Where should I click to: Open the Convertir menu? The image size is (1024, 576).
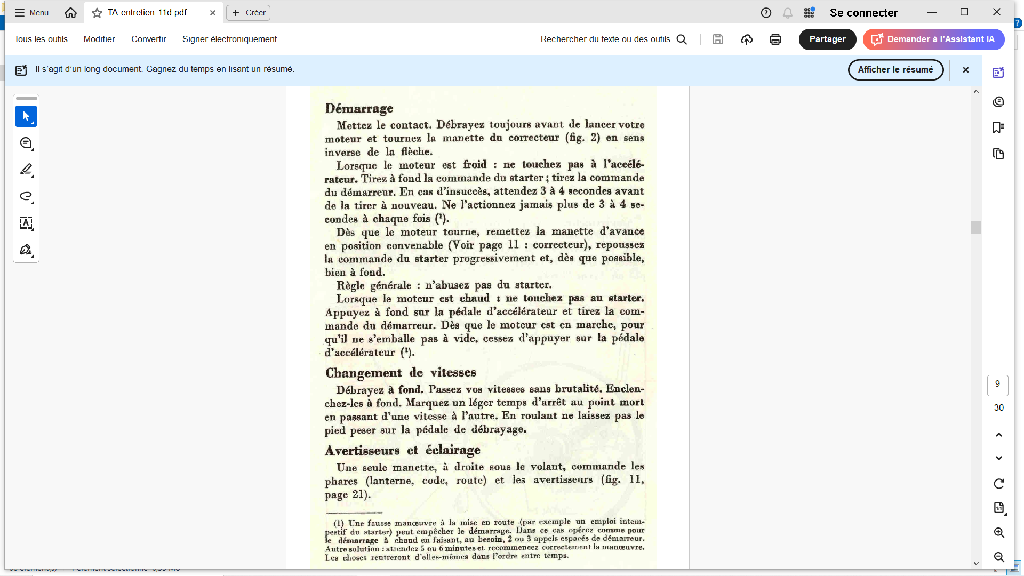coord(148,38)
